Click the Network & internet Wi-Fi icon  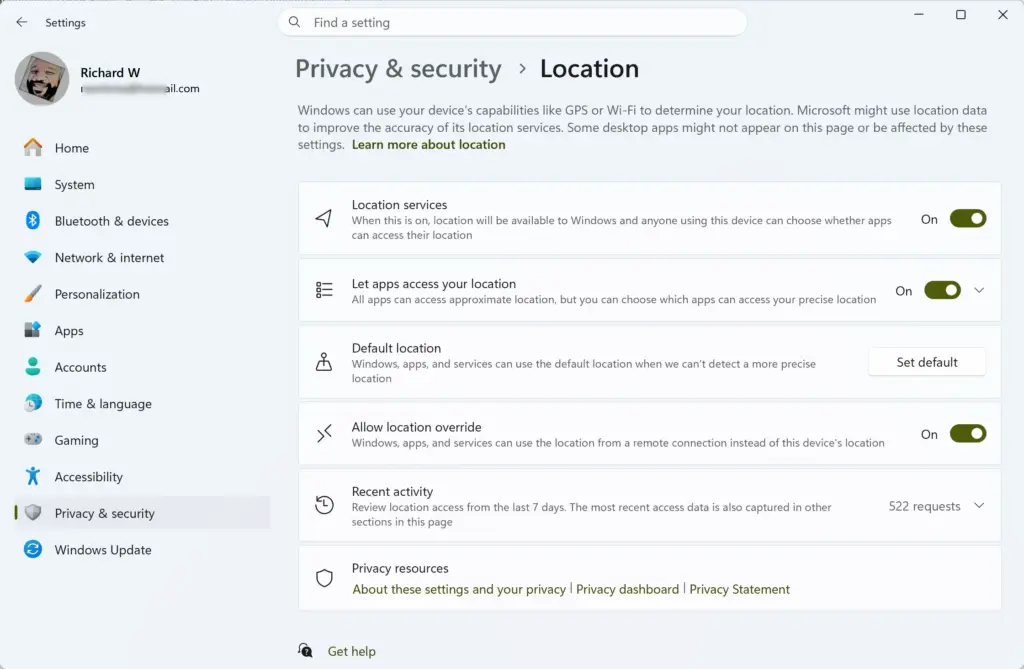click(x=33, y=257)
